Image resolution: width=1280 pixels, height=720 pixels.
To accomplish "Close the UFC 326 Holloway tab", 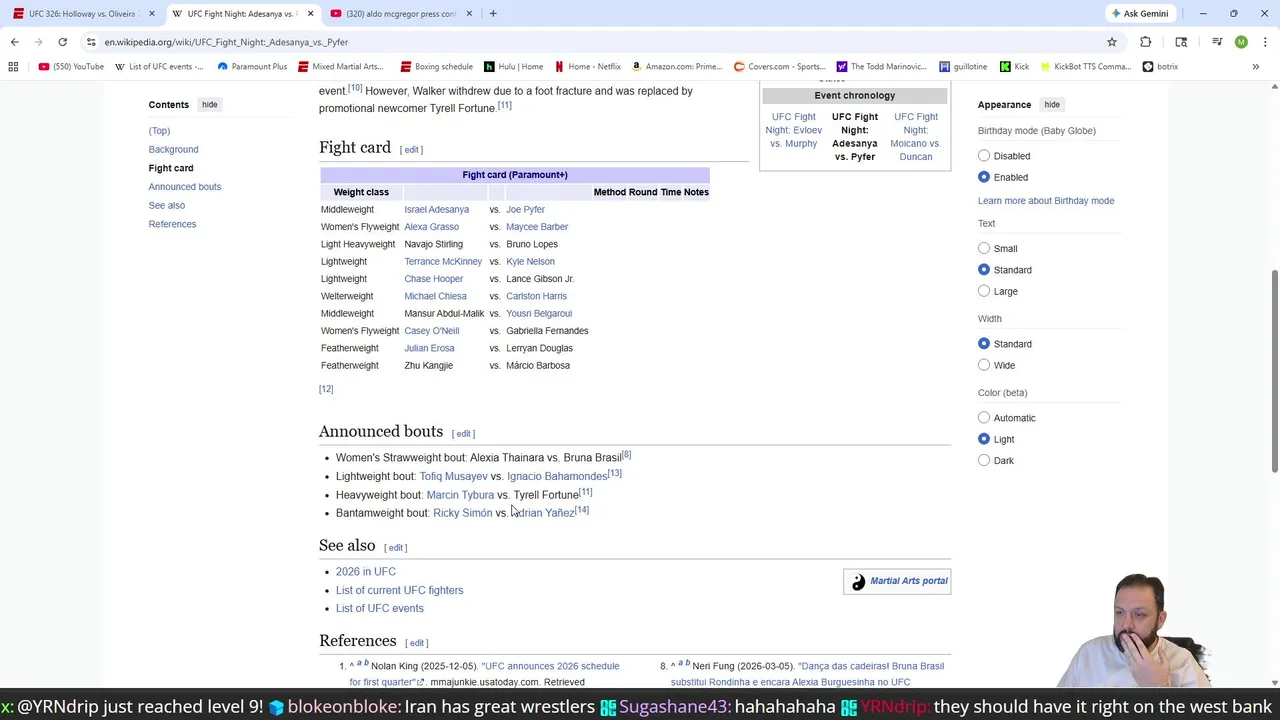I will point(152,14).
